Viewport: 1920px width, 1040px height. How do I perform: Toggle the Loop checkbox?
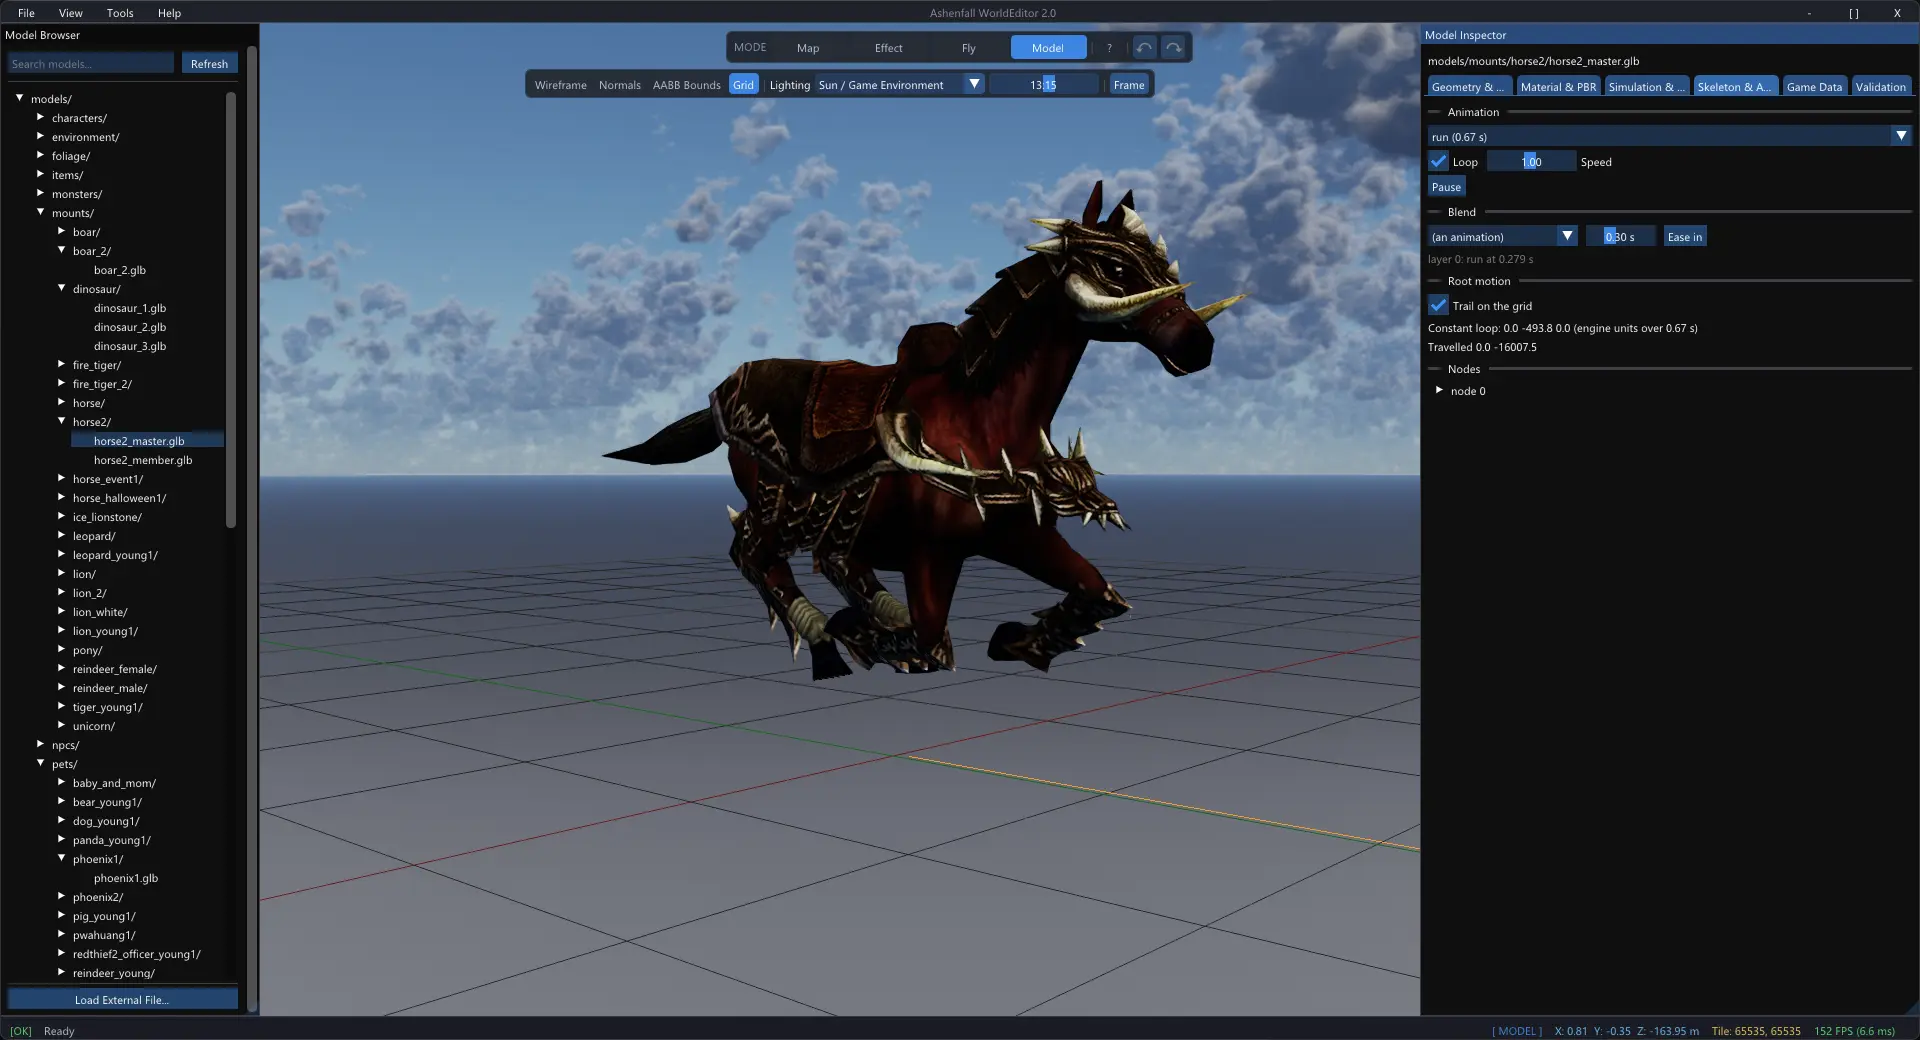pyautogui.click(x=1438, y=162)
